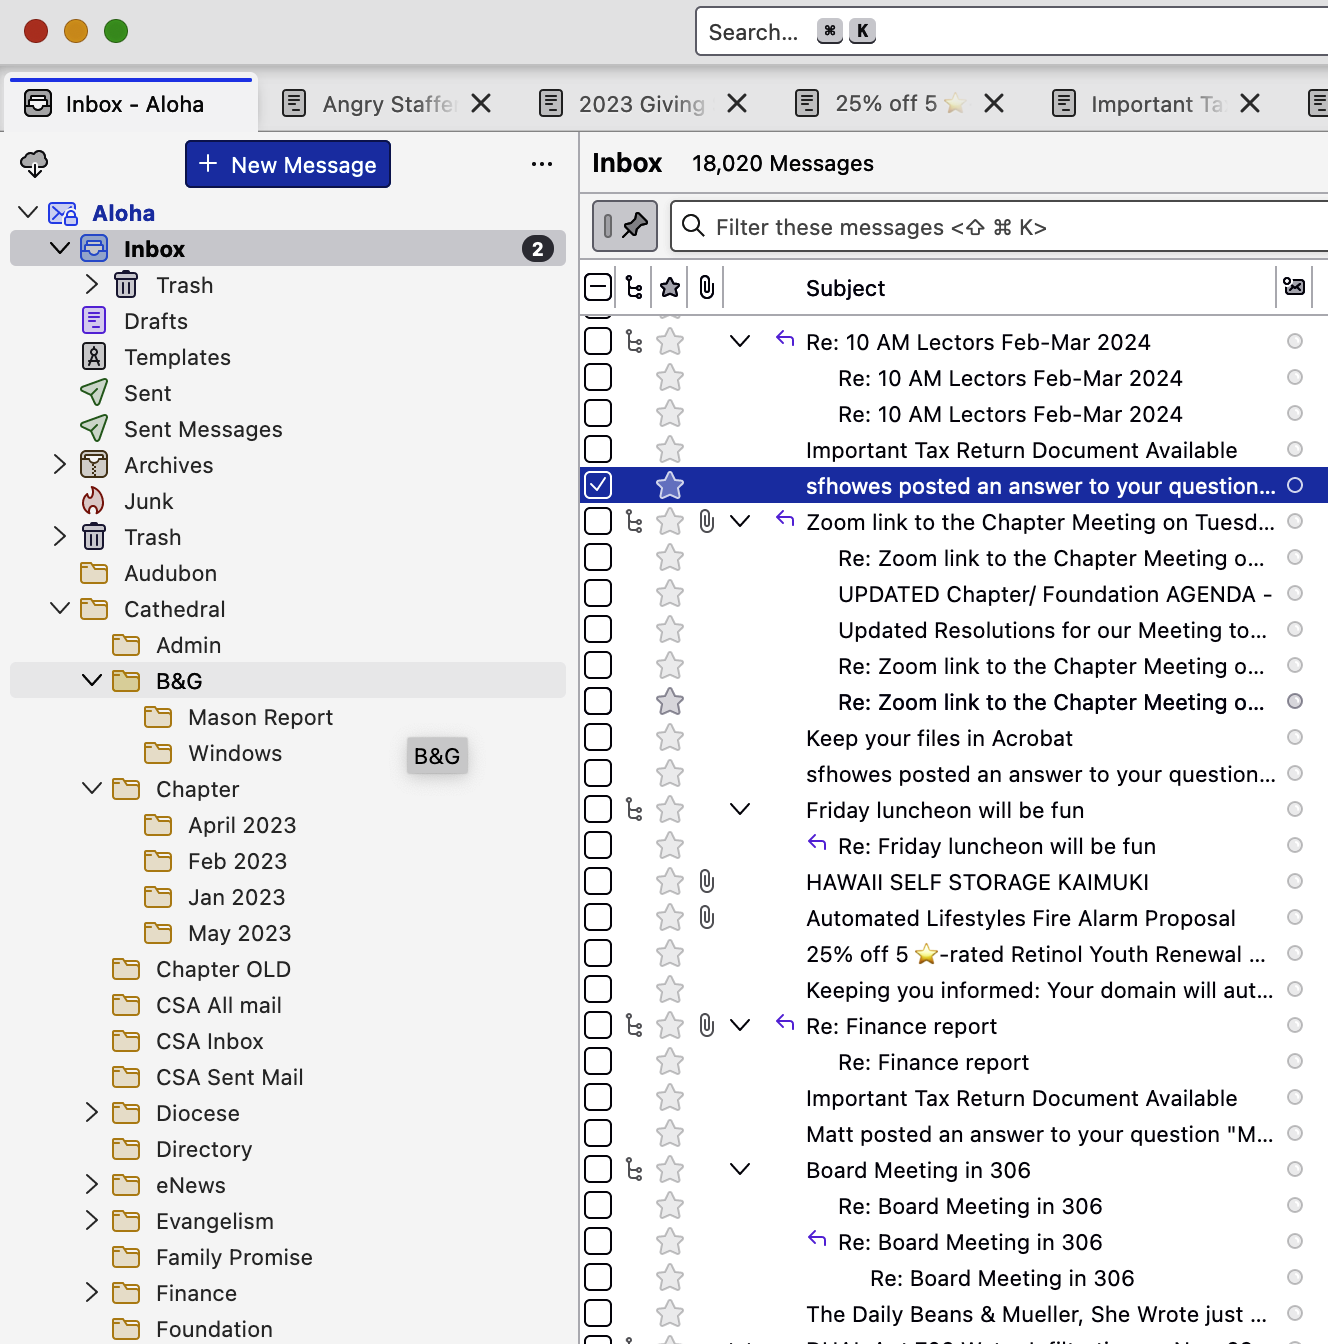Click the thread column header icon

click(x=634, y=288)
